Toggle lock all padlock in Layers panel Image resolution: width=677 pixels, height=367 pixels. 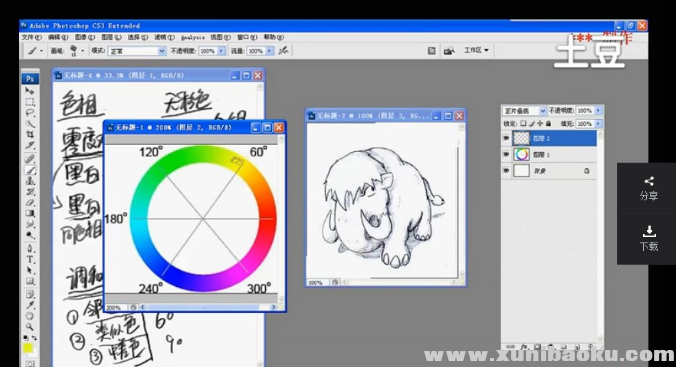[x=548, y=123]
